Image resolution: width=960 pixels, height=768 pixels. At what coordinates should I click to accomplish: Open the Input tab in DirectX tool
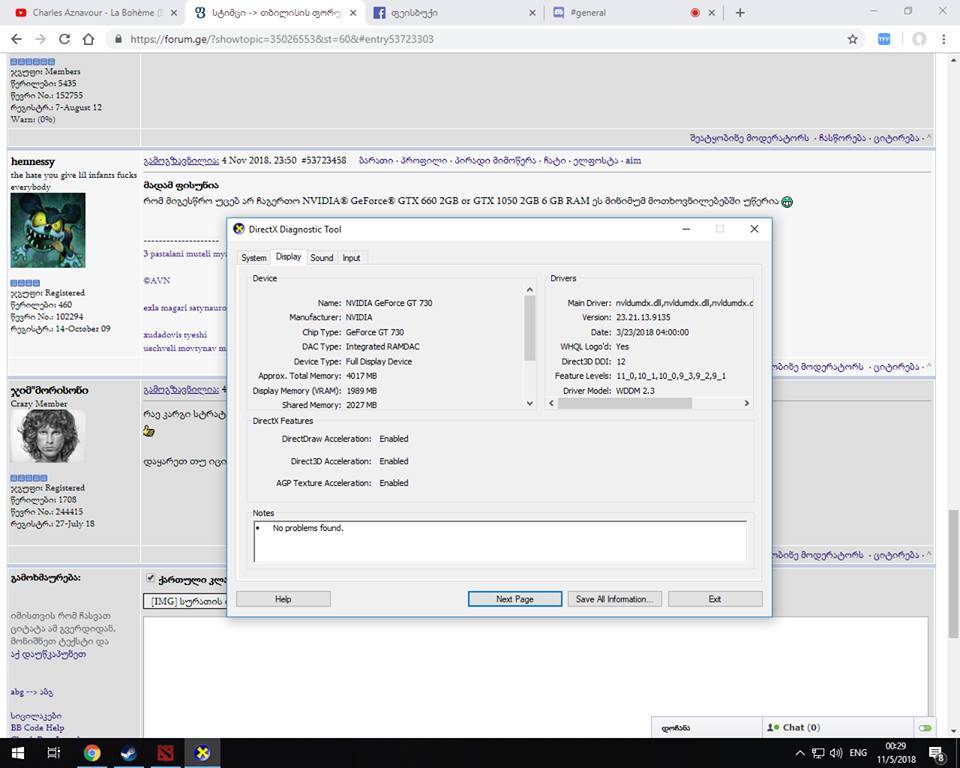click(351, 258)
